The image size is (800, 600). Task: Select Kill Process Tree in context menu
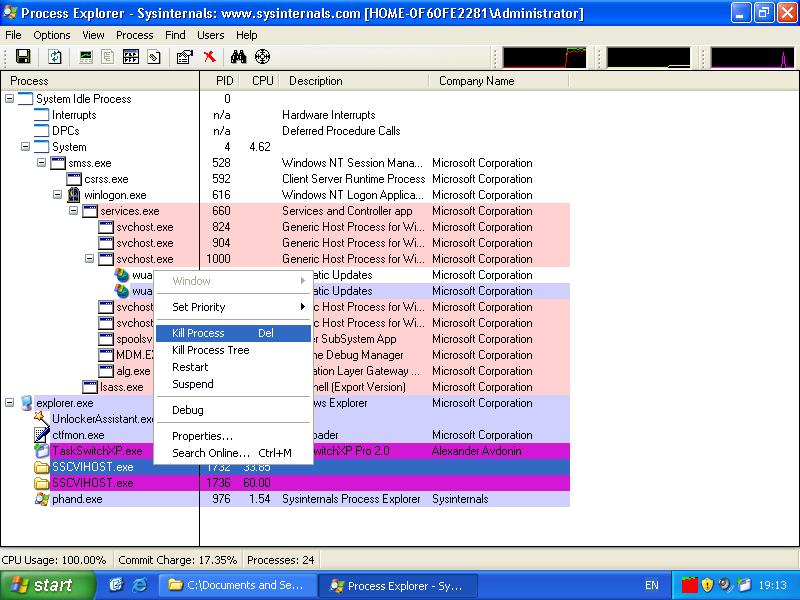tap(234, 350)
